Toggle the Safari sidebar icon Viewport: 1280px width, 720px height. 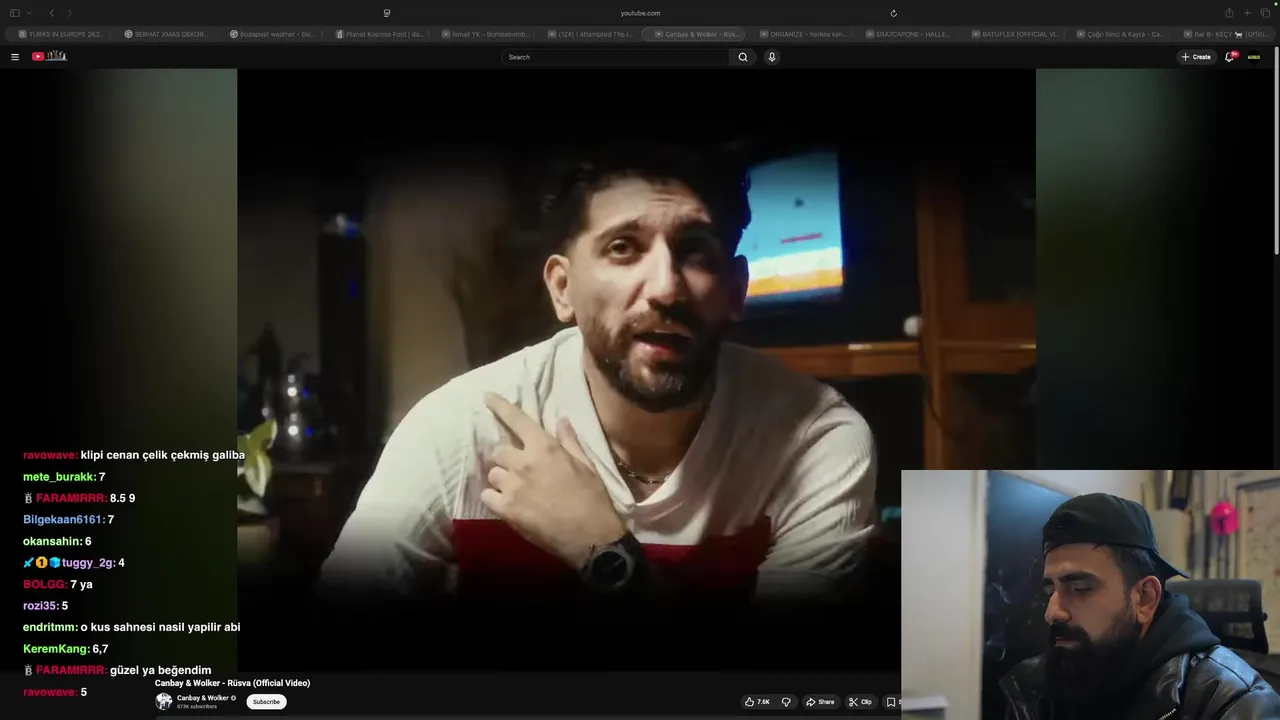(15, 13)
